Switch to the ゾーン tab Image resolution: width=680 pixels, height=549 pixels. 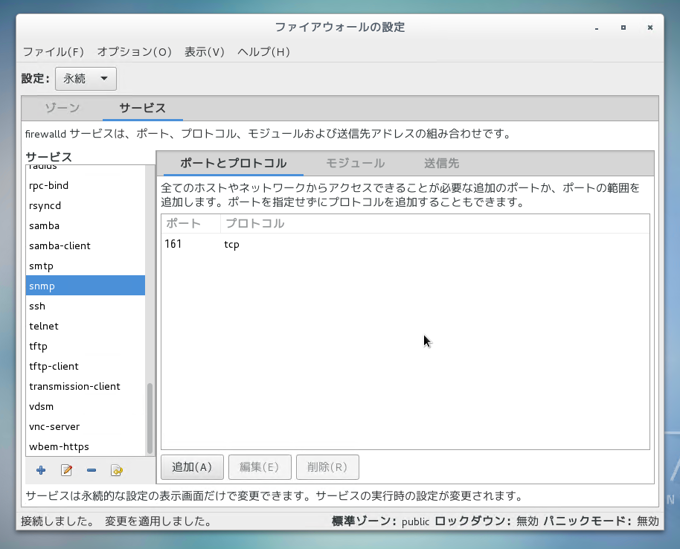pos(62,108)
